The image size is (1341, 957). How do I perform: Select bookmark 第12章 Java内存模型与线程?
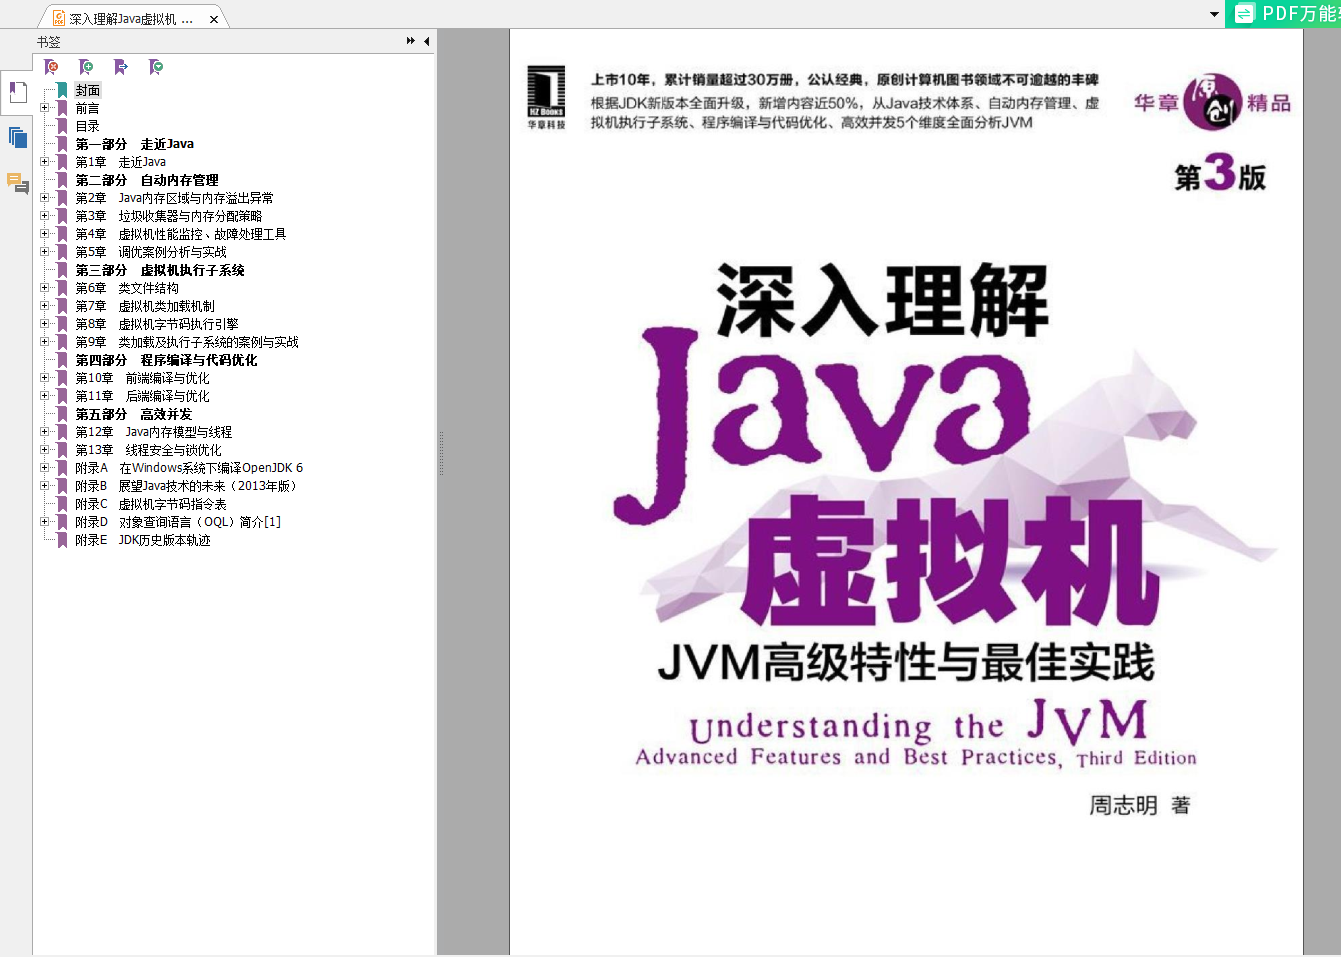coord(154,432)
